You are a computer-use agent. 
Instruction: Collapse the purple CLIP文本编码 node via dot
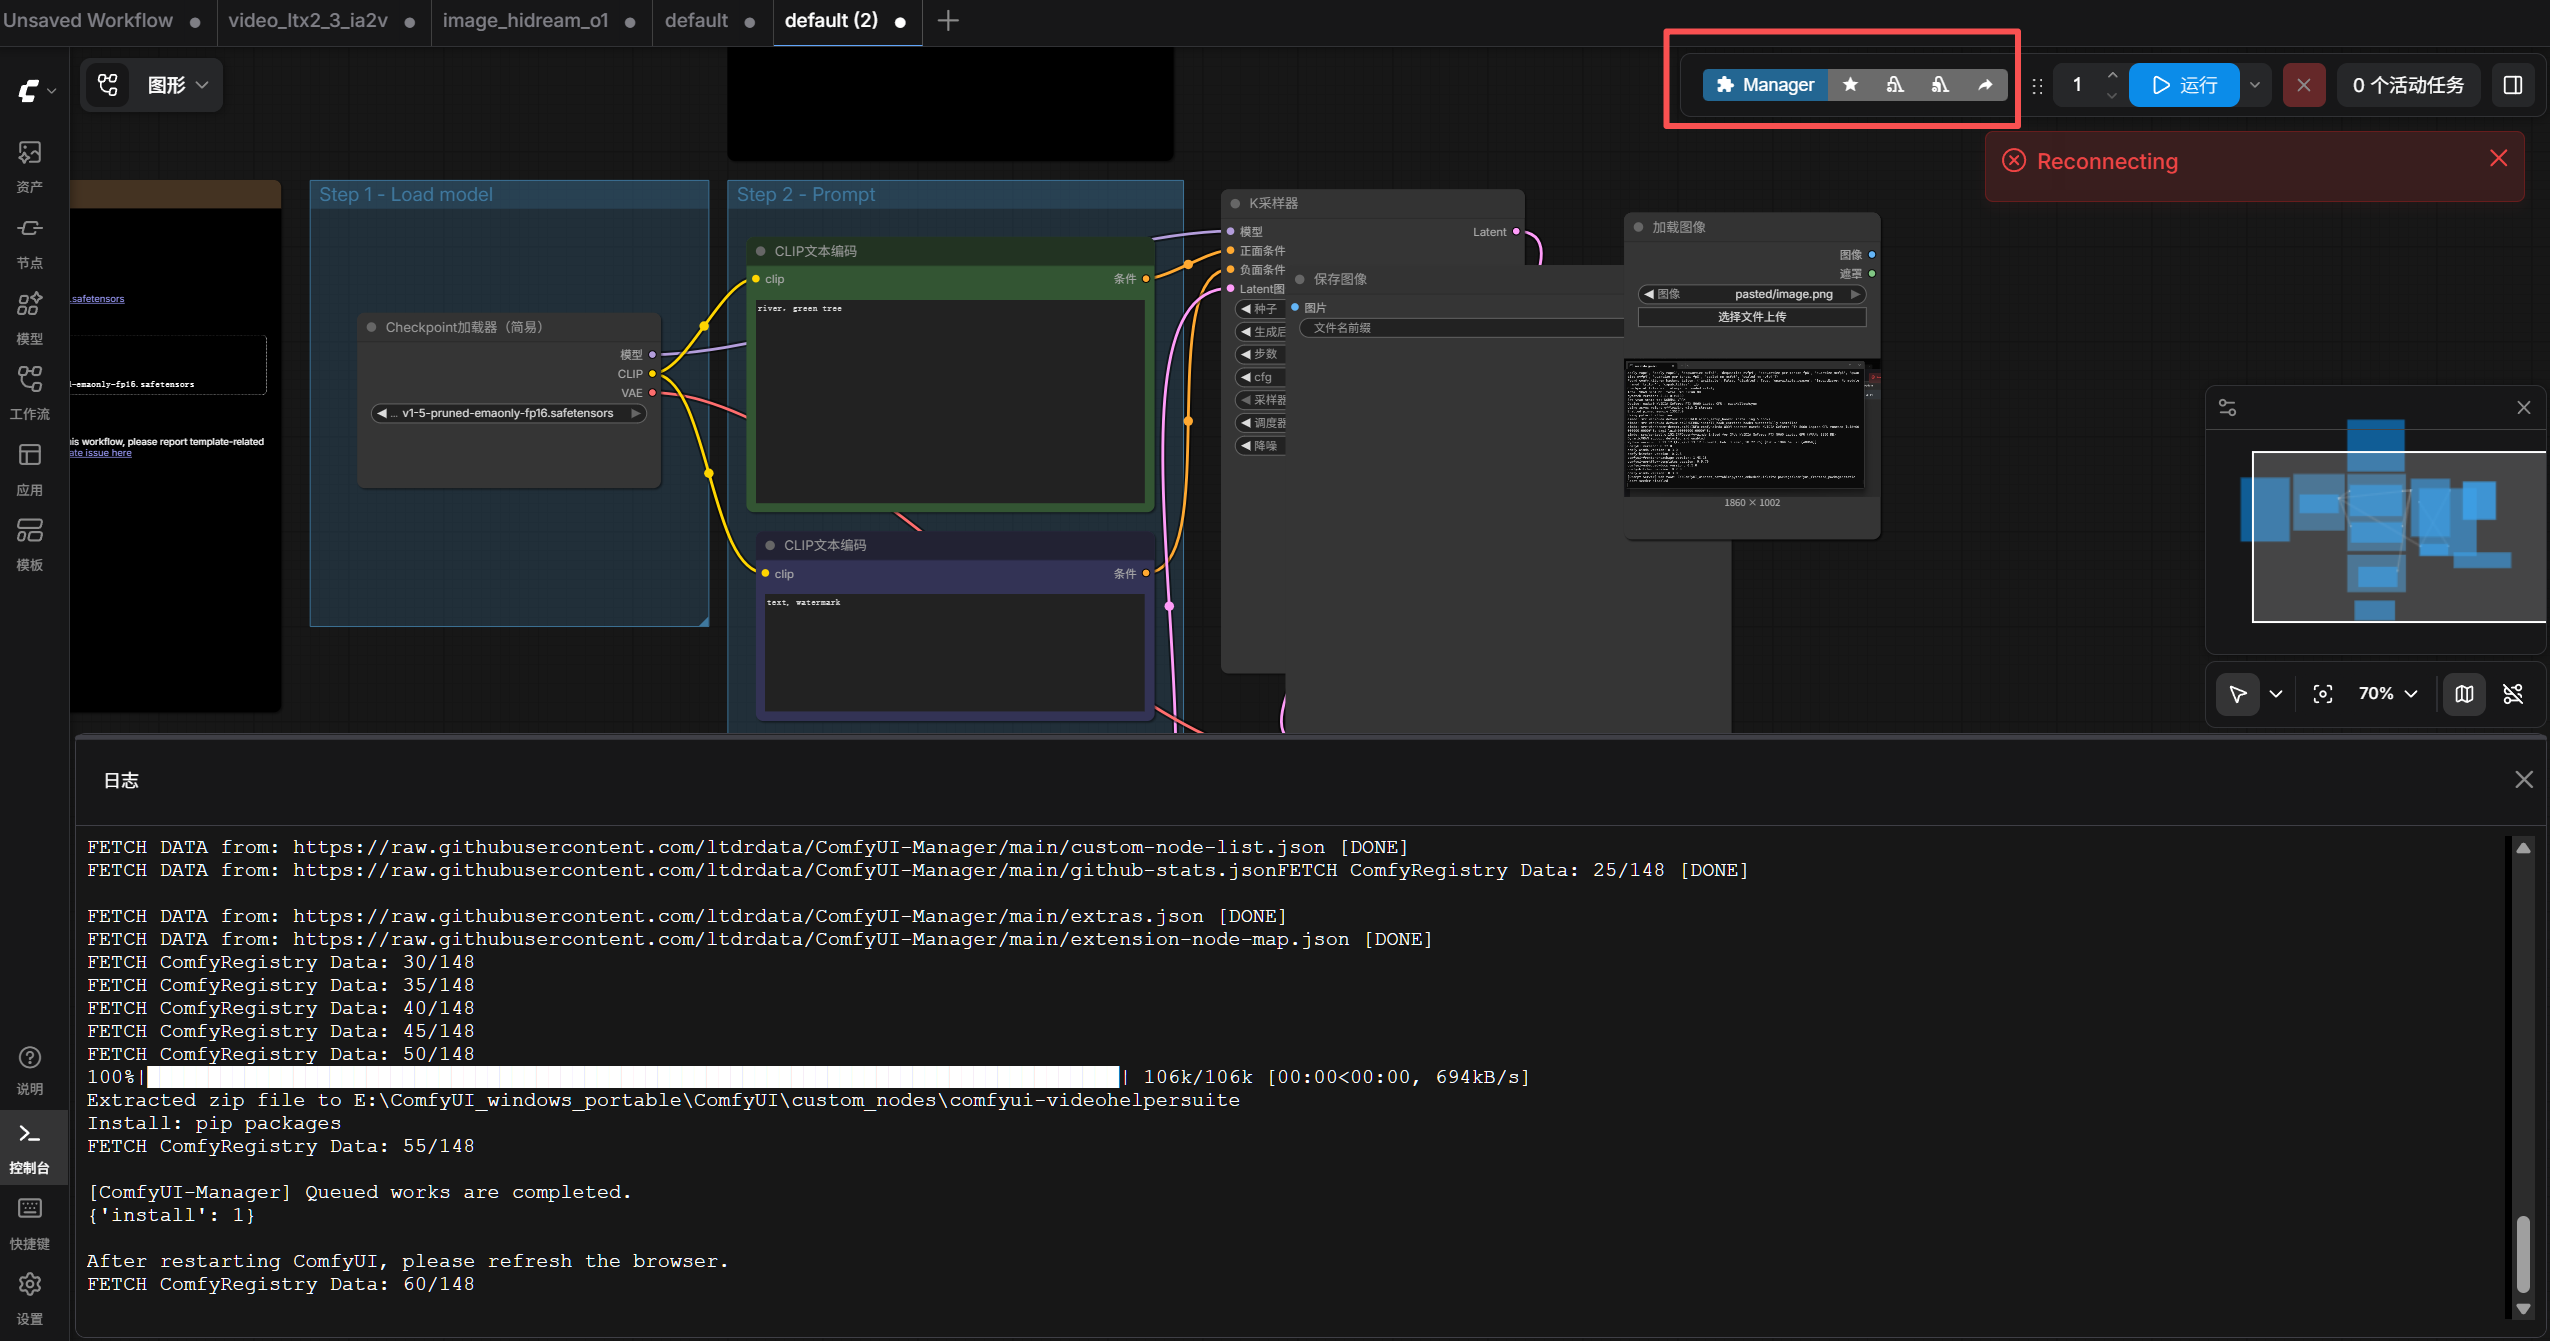[x=770, y=546]
